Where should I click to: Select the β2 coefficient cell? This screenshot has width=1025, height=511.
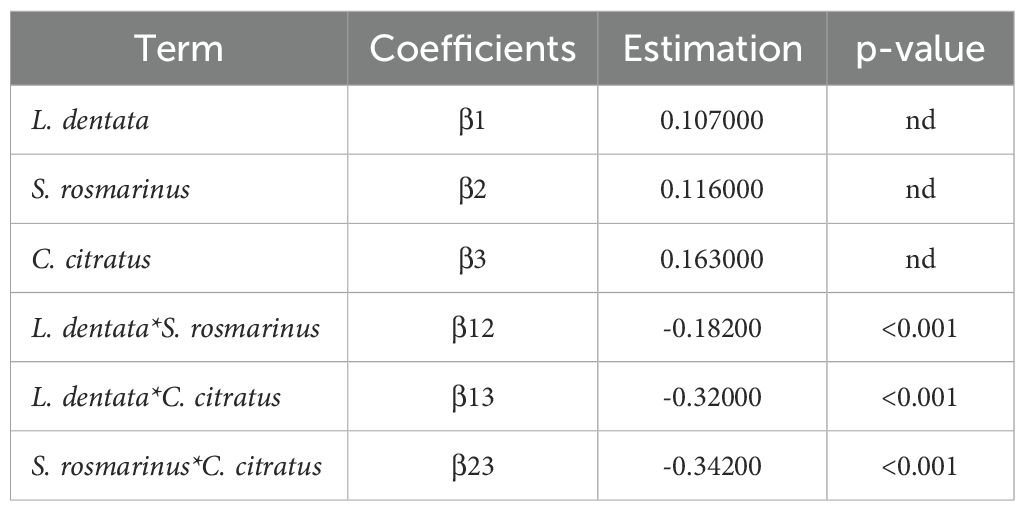(472, 190)
